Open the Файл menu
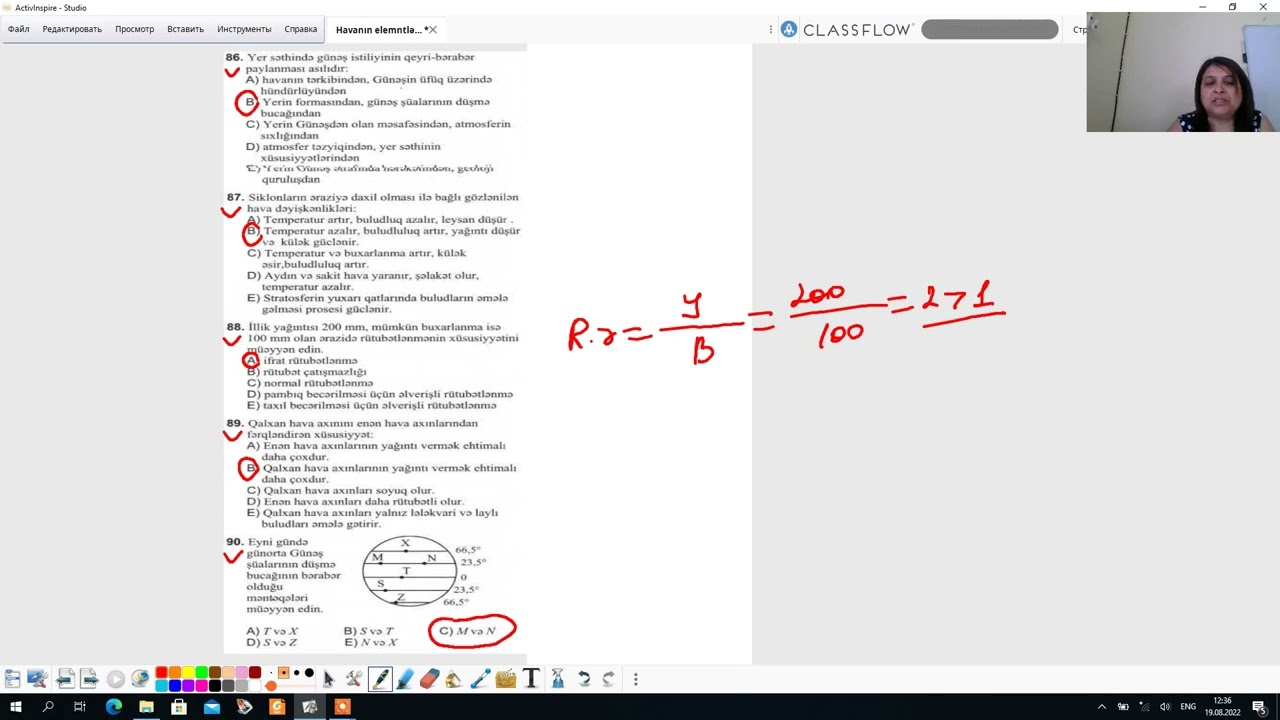This screenshot has width=1280, height=720. (x=19, y=29)
